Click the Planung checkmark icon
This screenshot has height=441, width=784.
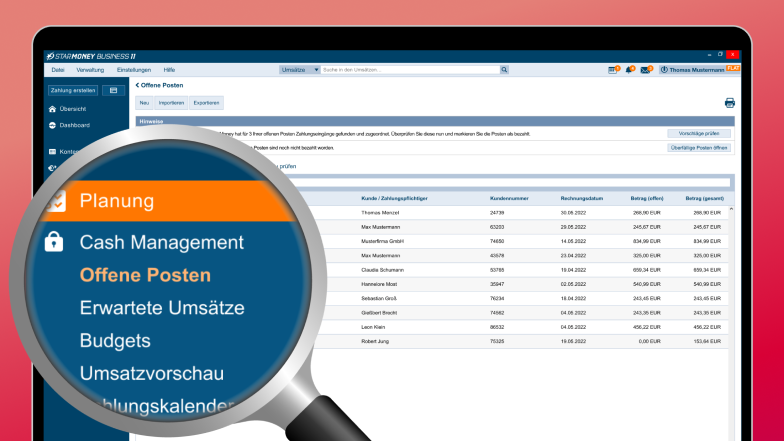(x=55, y=201)
